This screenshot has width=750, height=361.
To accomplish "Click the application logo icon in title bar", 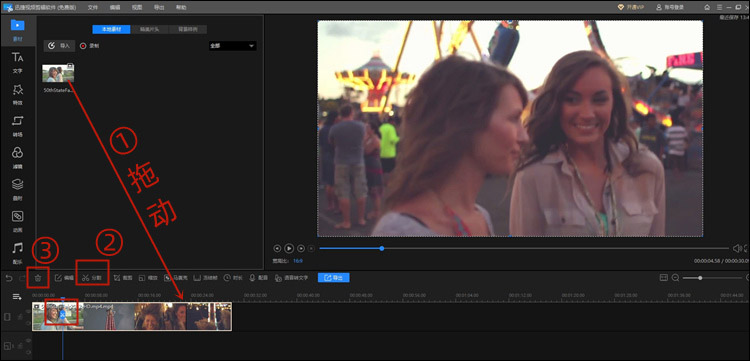I will tap(8, 7).
